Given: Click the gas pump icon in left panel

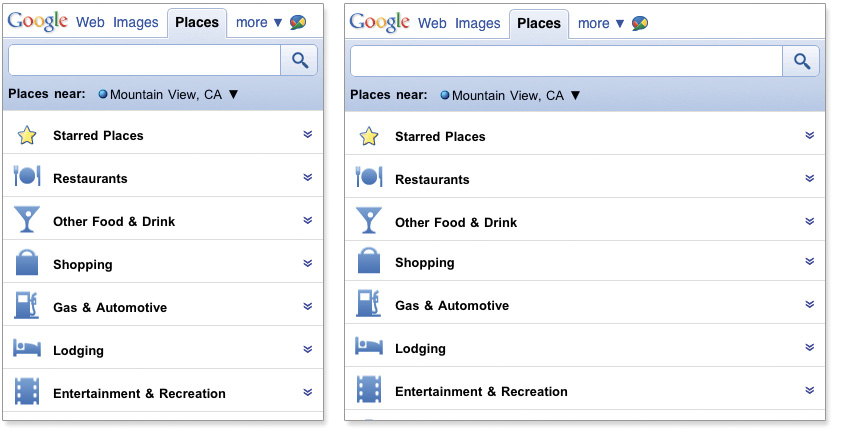Looking at the screenshot, I should [27, 305].
